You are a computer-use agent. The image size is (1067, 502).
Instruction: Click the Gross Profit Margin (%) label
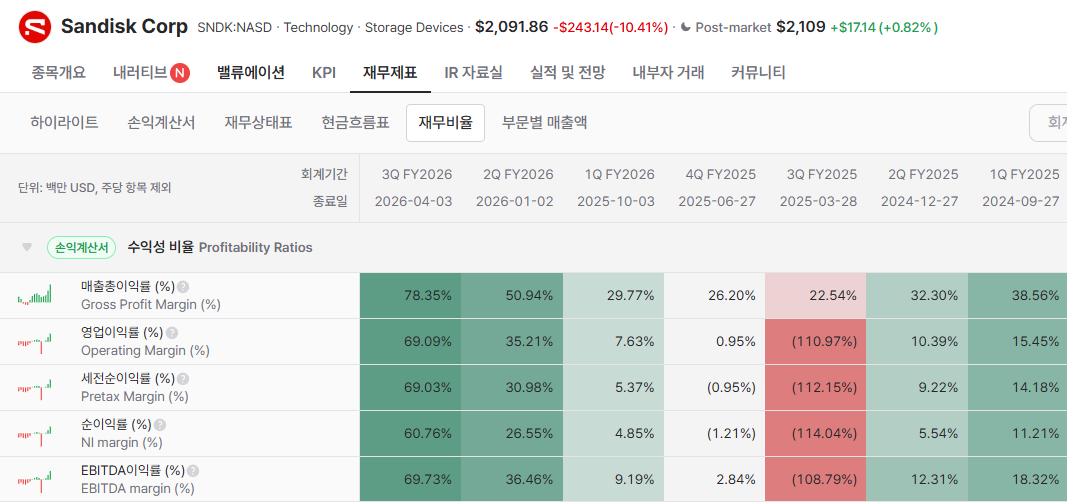point(150,305)
